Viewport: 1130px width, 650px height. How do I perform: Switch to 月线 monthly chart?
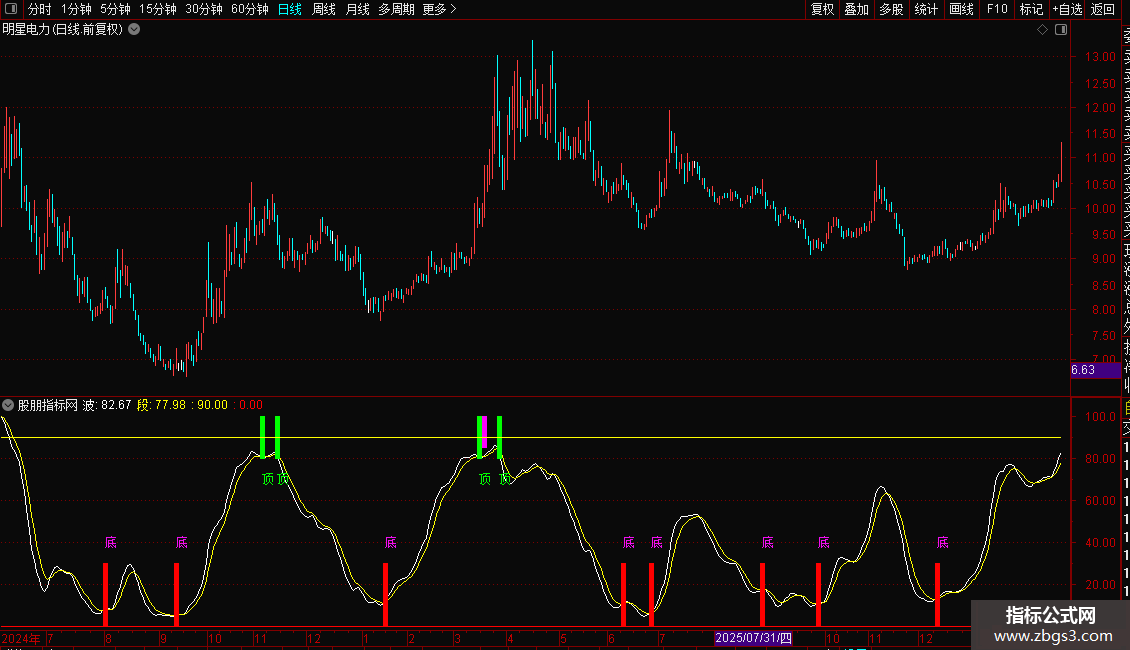coord(358,9)
